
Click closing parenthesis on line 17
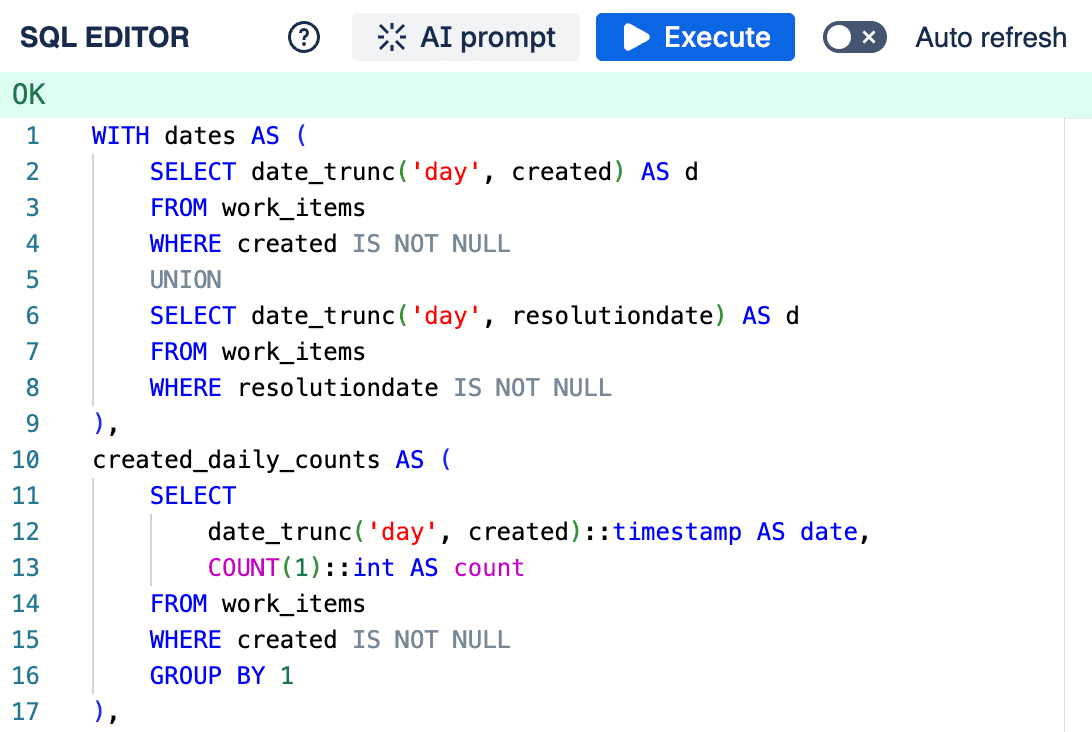pos(99,711)
